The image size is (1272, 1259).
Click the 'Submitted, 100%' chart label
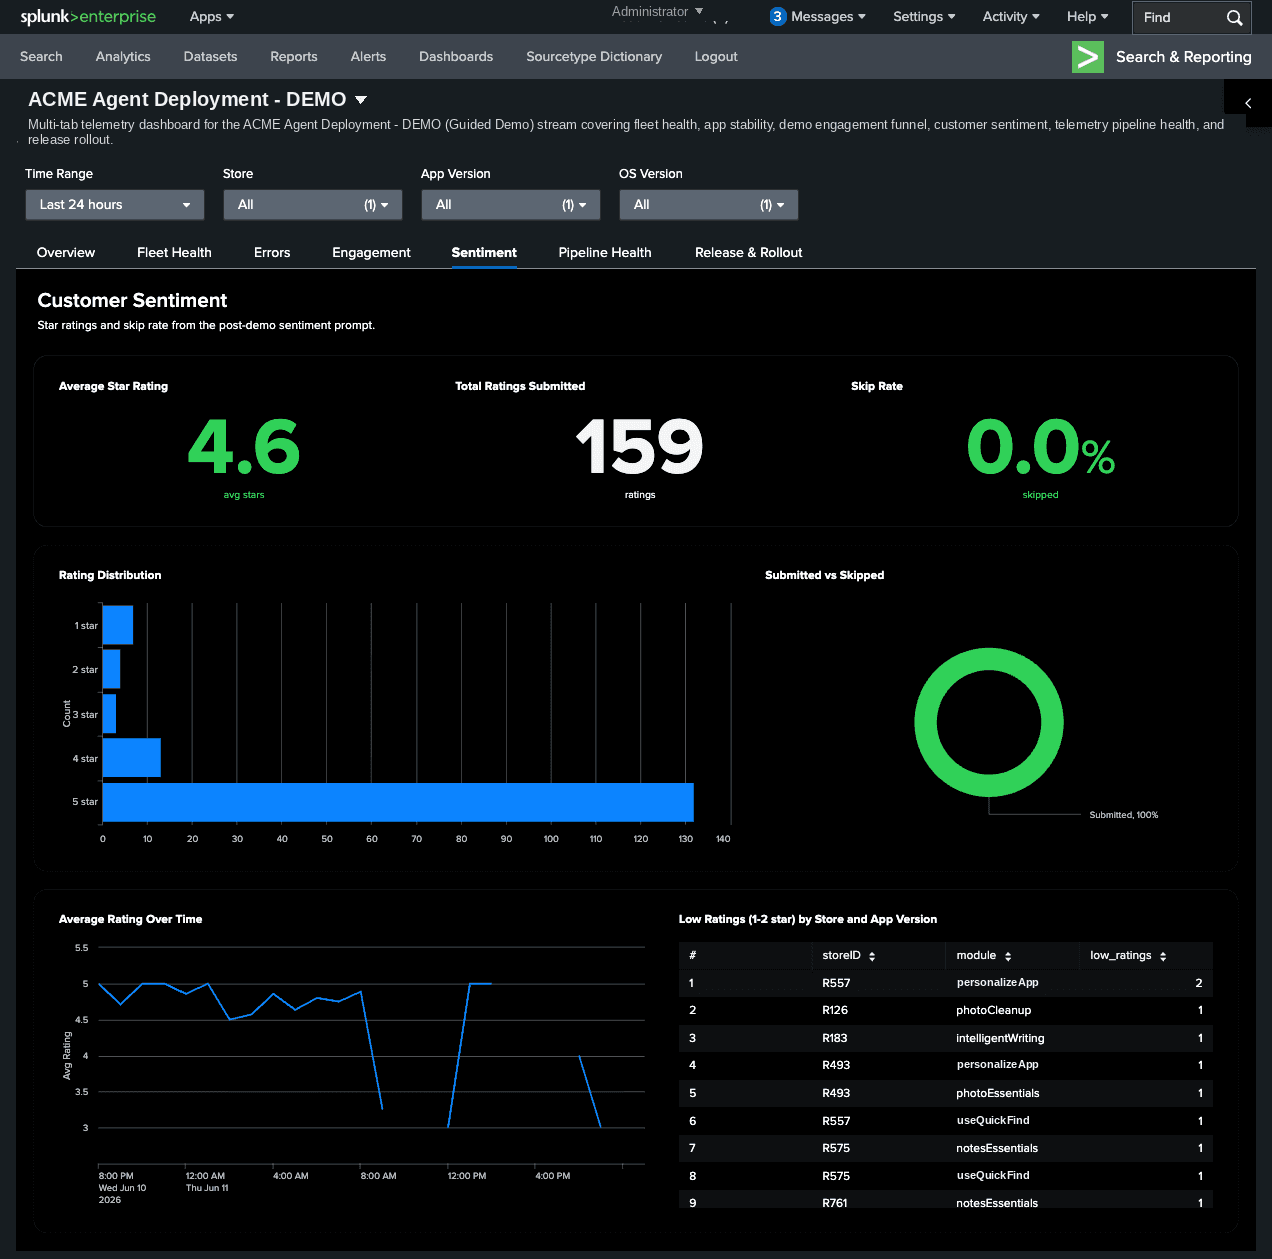coord(1124,815)
